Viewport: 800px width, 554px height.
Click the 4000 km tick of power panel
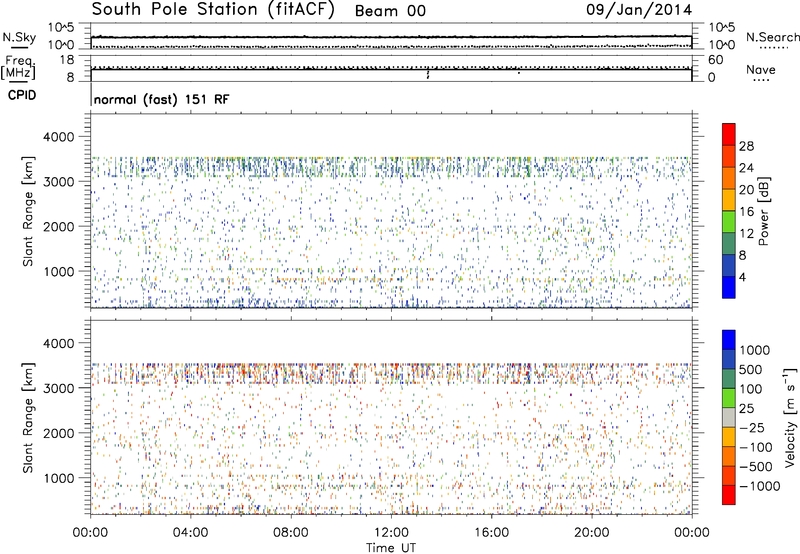pyautogui.click(x=58, y=137)
